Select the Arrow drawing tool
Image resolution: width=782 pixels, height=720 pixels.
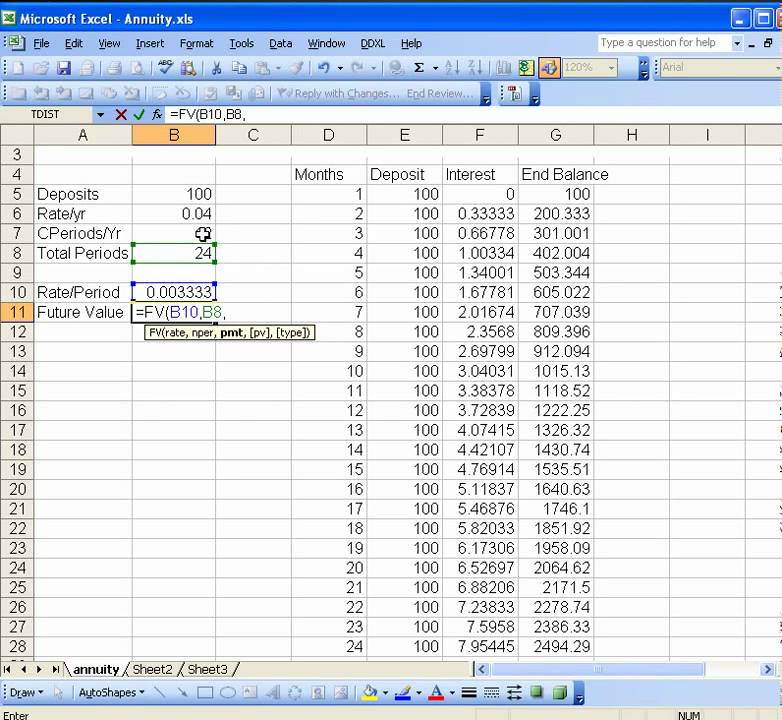click(182, 692)
